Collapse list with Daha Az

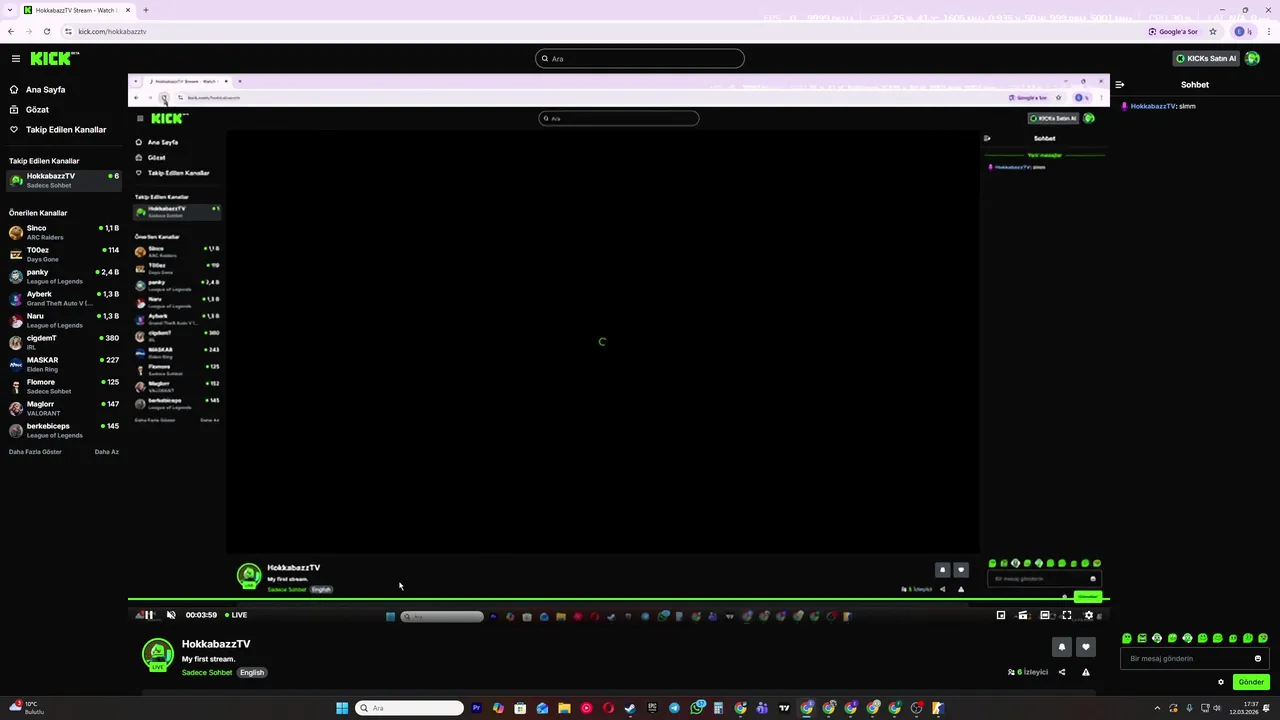[106, 451]
